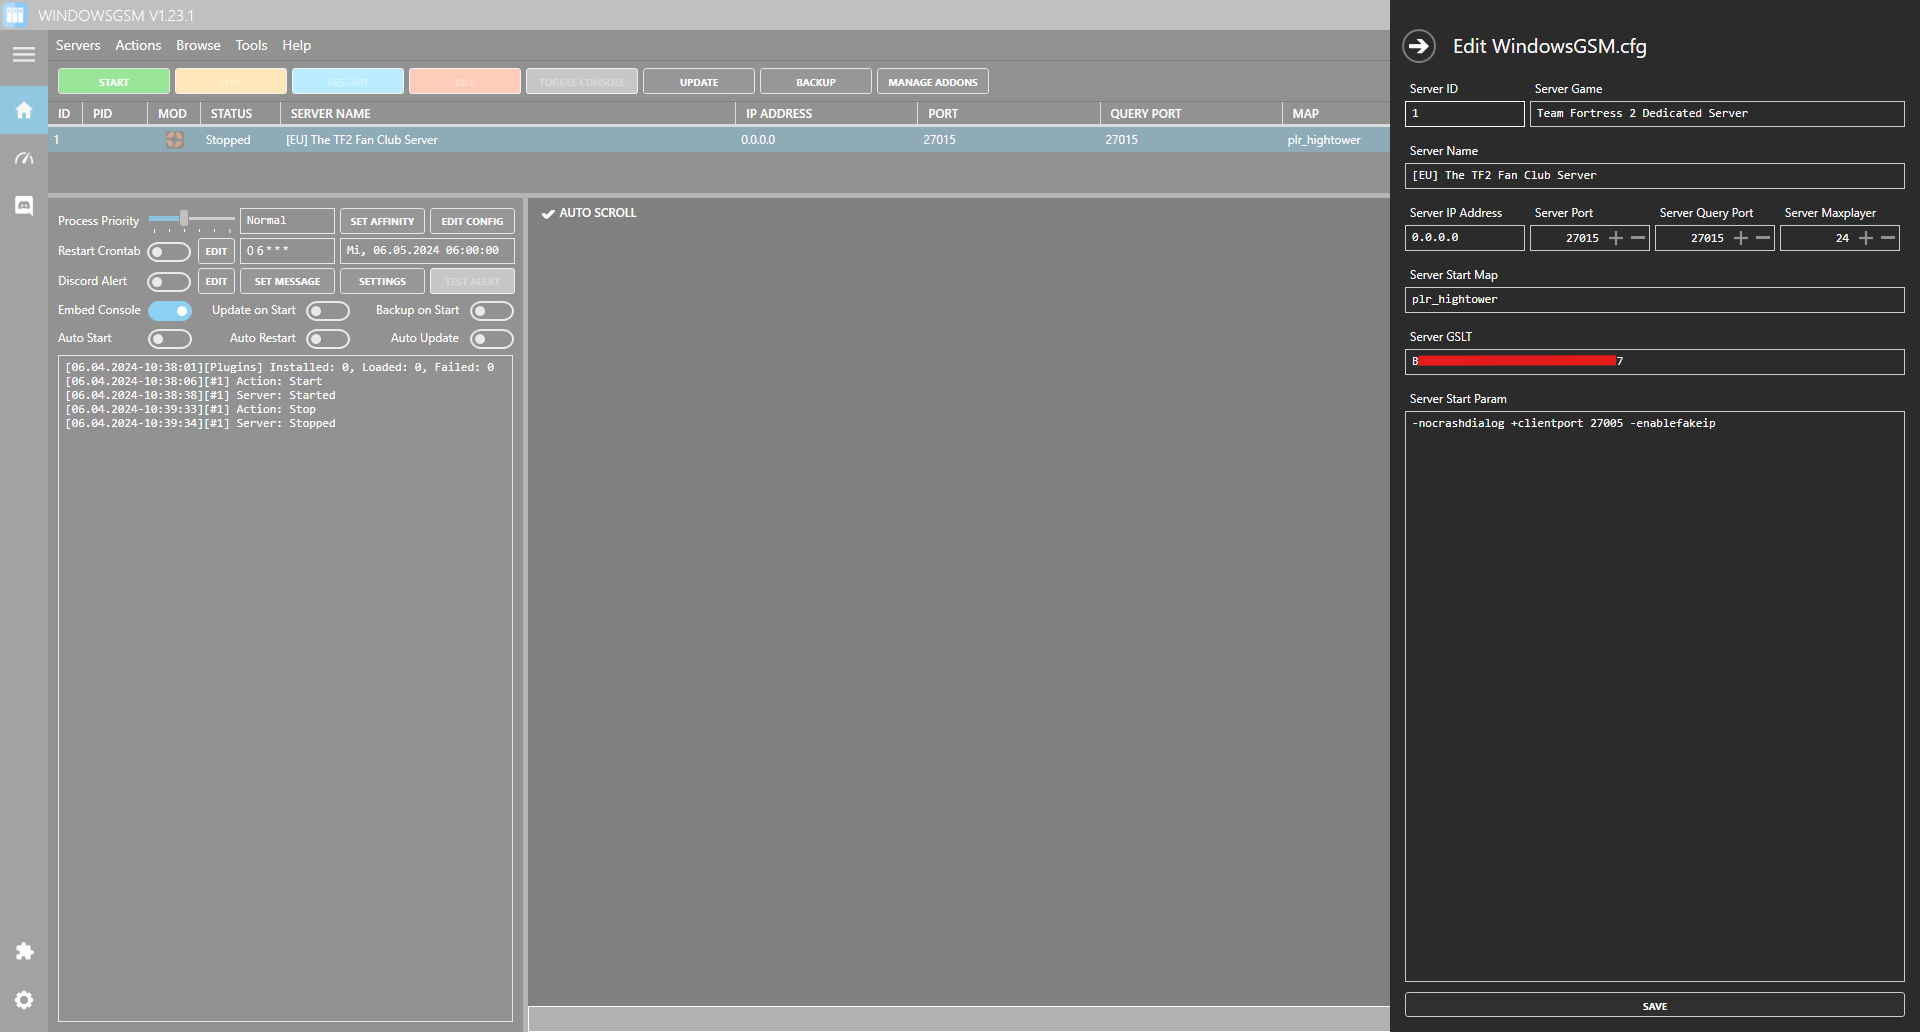Screen dimensions: 1920x1032
Task: Click the Server GSLT field
Action: (1655, 362)
